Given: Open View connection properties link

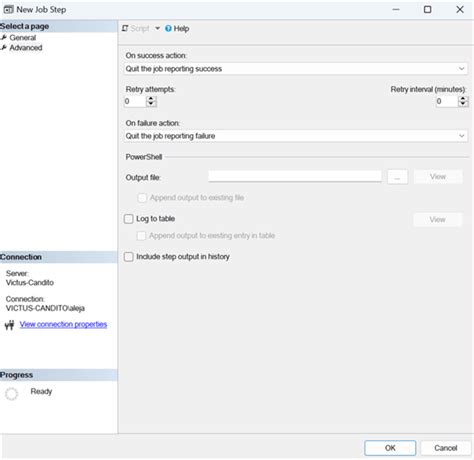Looking at the screenshot, I should pos(63,324).
